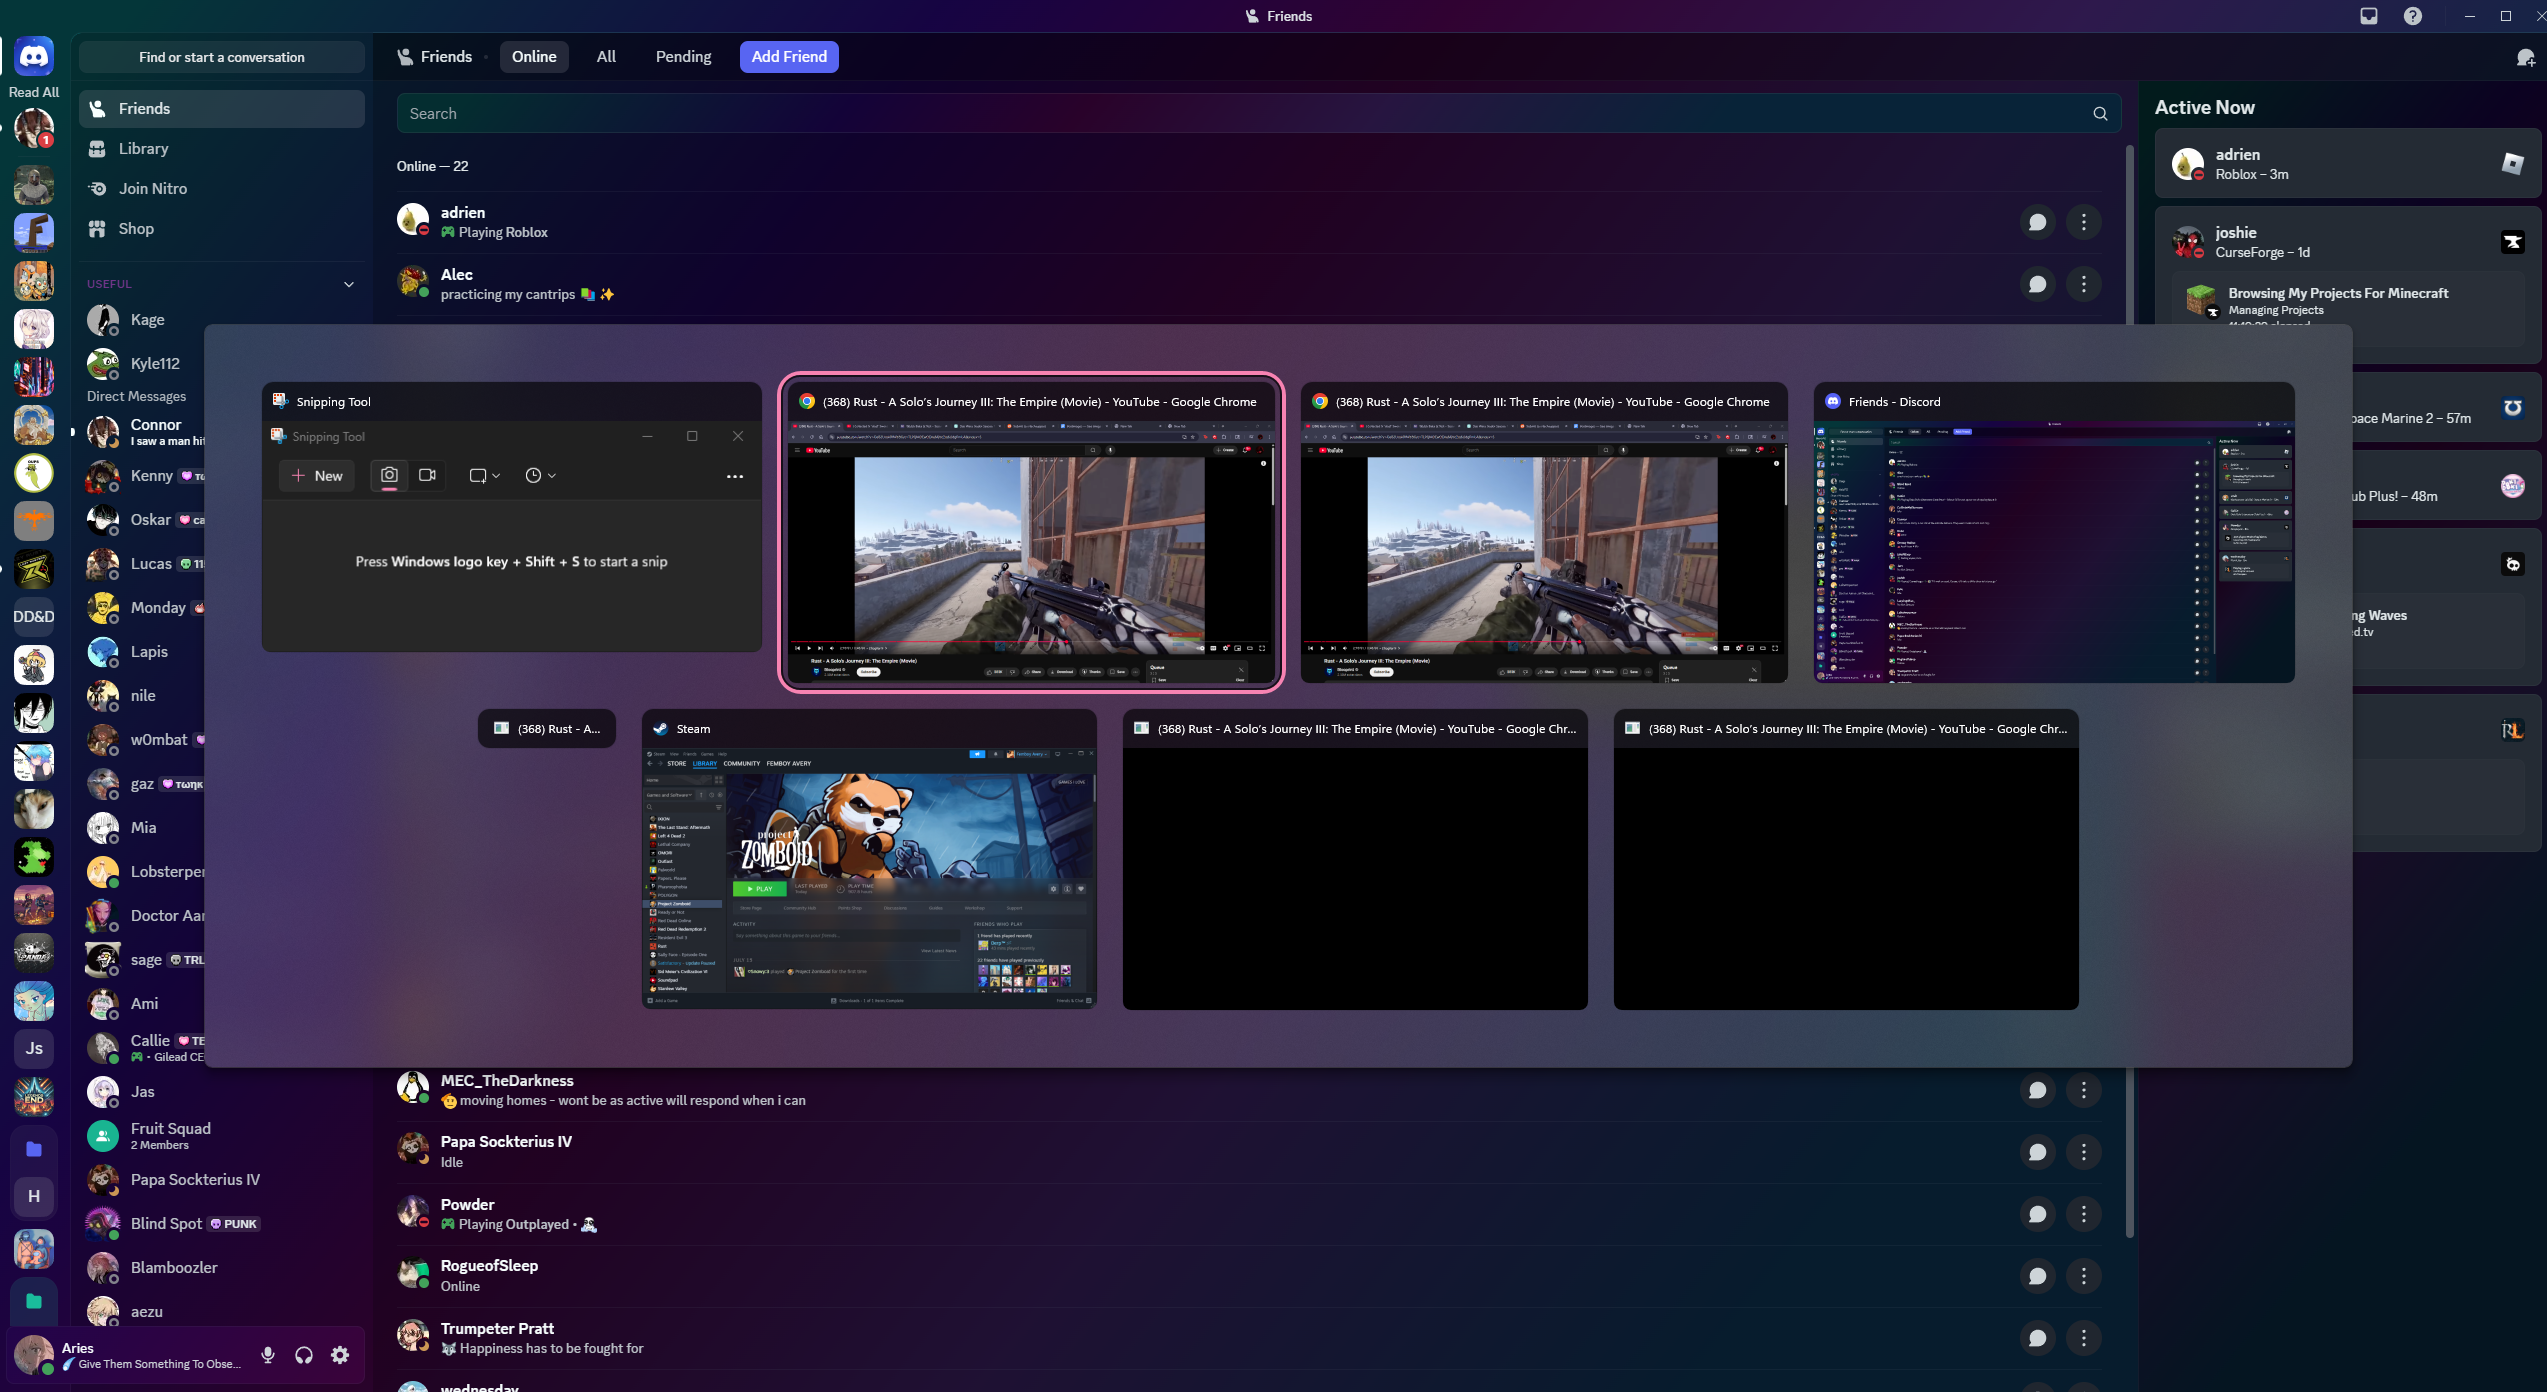2547x1392 pixels.
Task: Open more options for adrien
Action: click(2084, 222)
